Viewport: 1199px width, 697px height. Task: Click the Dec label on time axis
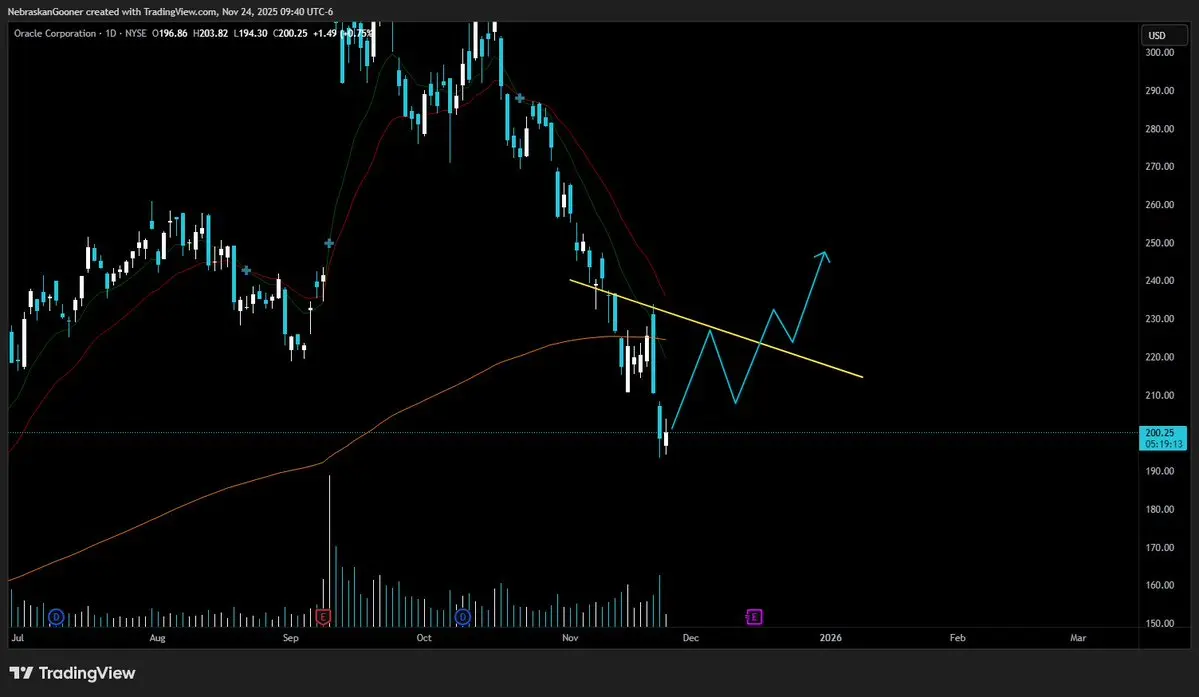(690, 637)
